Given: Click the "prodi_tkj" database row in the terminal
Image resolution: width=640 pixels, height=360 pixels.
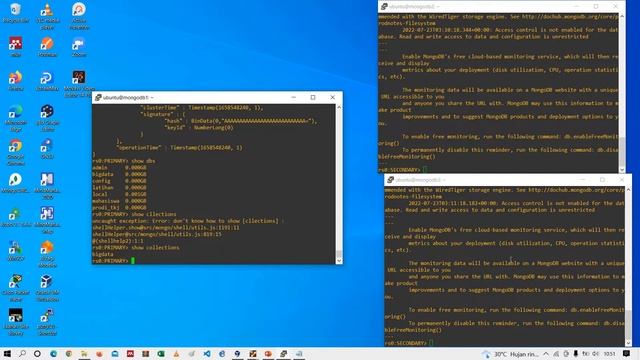Looking at the screenshot, I should point(119,208).
